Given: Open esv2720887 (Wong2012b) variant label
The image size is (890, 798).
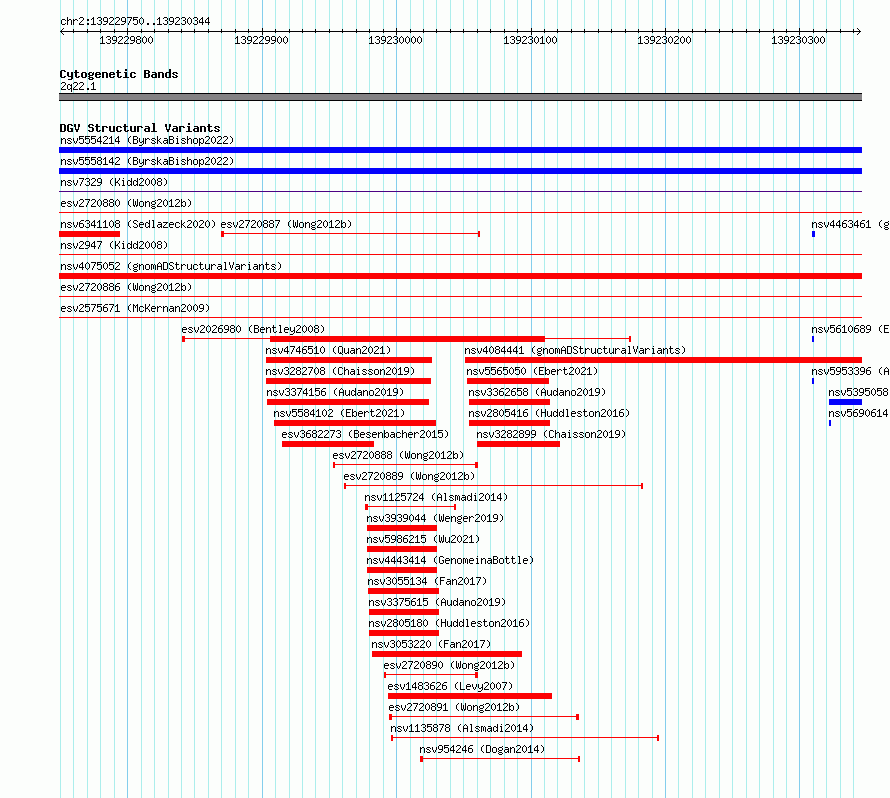Looking at the screenshot, I should tap(286, 224).
